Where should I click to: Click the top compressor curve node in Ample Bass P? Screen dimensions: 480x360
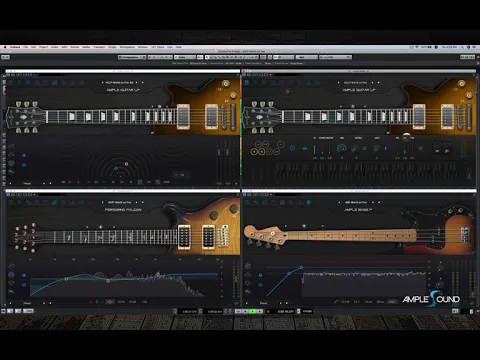coord(301,267)
